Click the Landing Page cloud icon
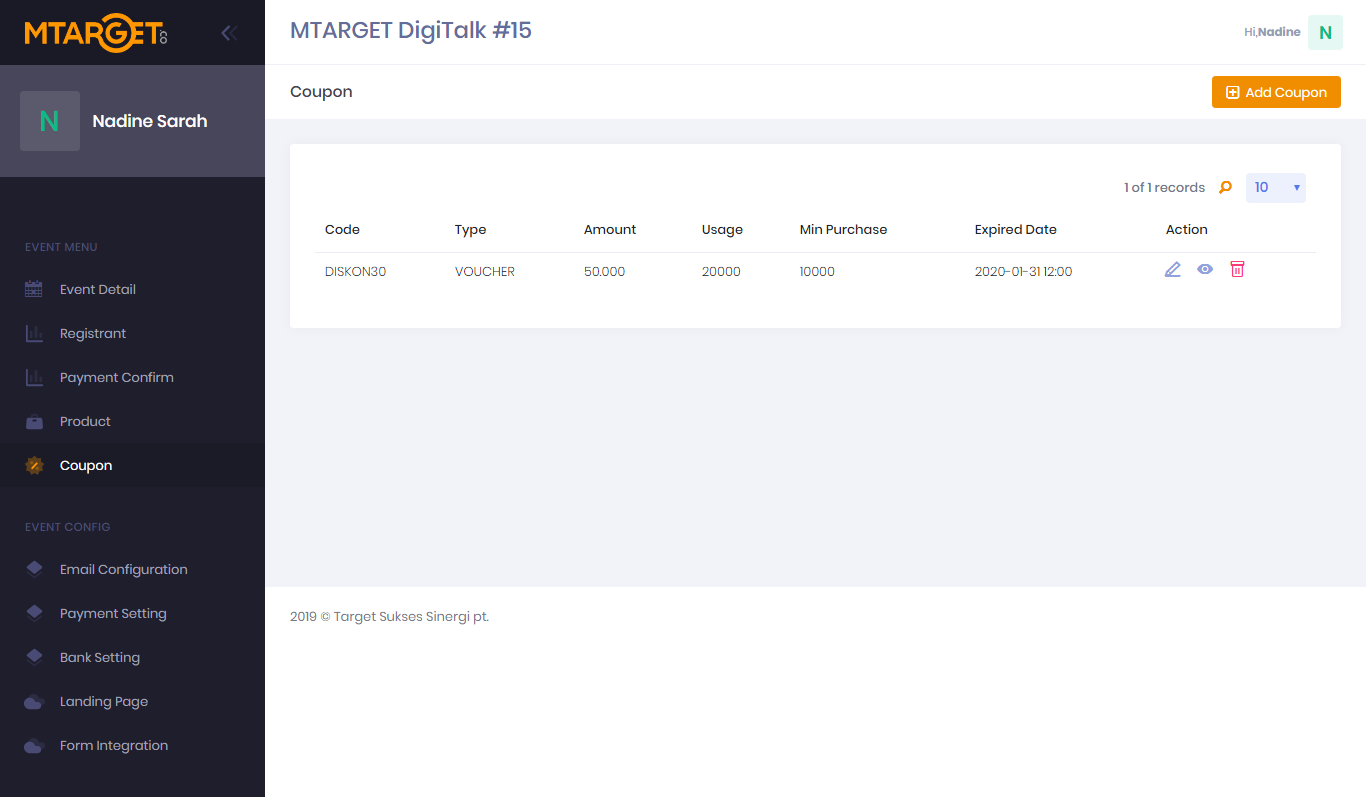The width and height of the screenshot is (1366, 797). click(x=34, y=702)
